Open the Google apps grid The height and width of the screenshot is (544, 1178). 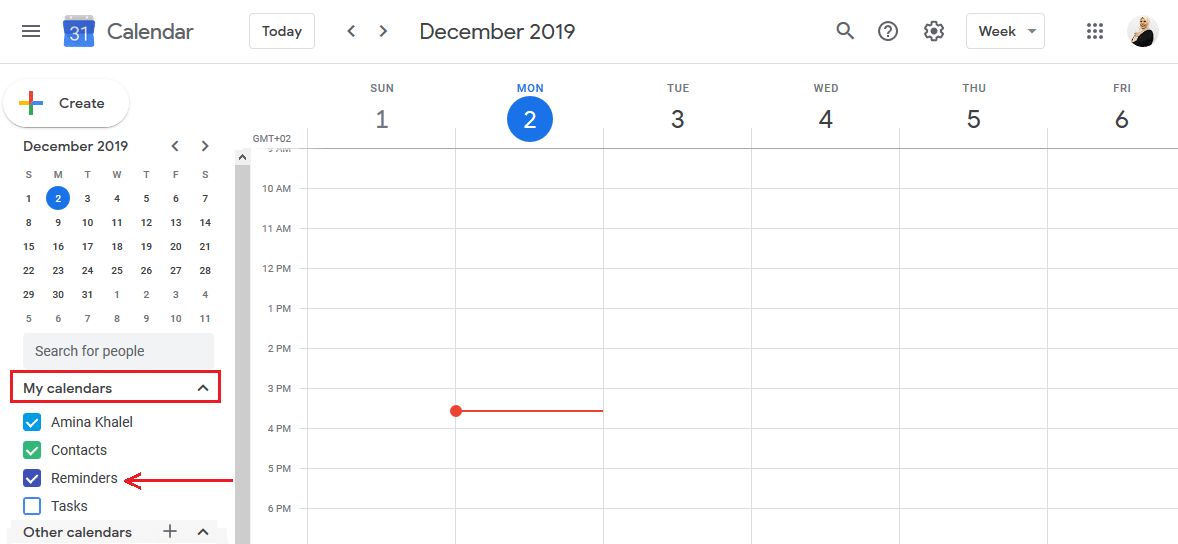[1095, 32]
